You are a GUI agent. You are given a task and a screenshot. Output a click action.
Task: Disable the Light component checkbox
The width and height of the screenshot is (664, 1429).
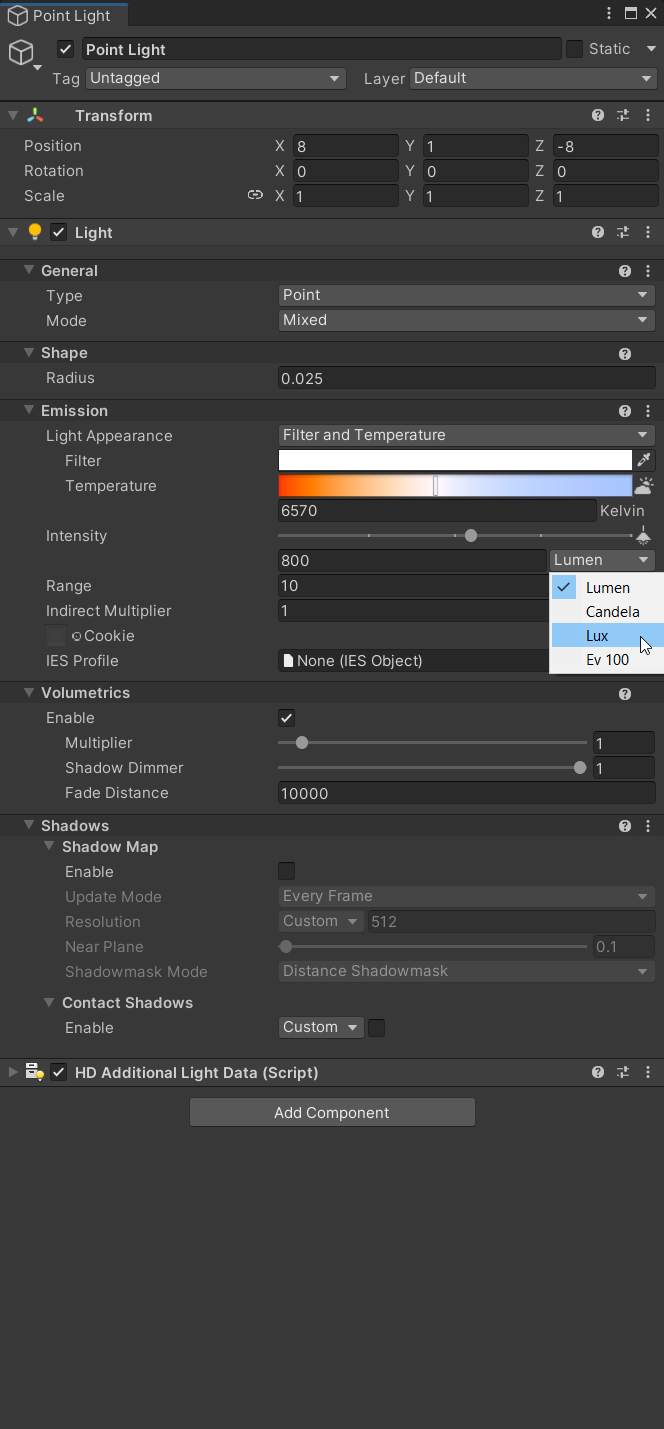59,232
